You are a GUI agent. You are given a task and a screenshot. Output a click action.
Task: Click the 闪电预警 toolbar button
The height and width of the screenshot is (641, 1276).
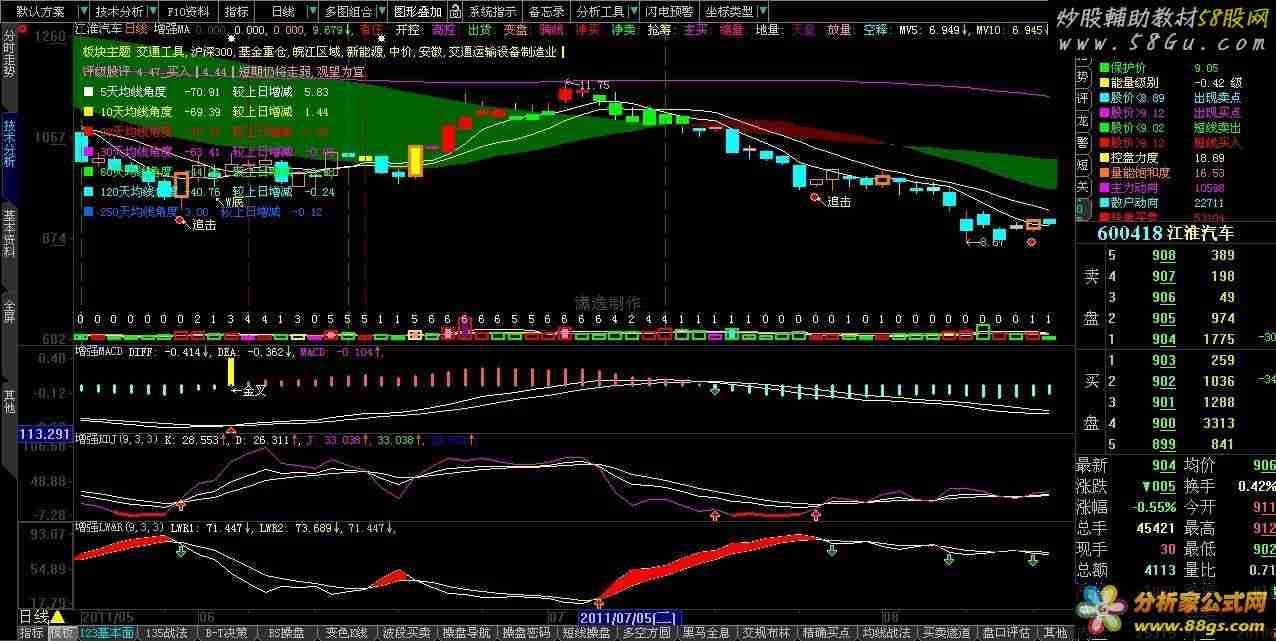669,12
